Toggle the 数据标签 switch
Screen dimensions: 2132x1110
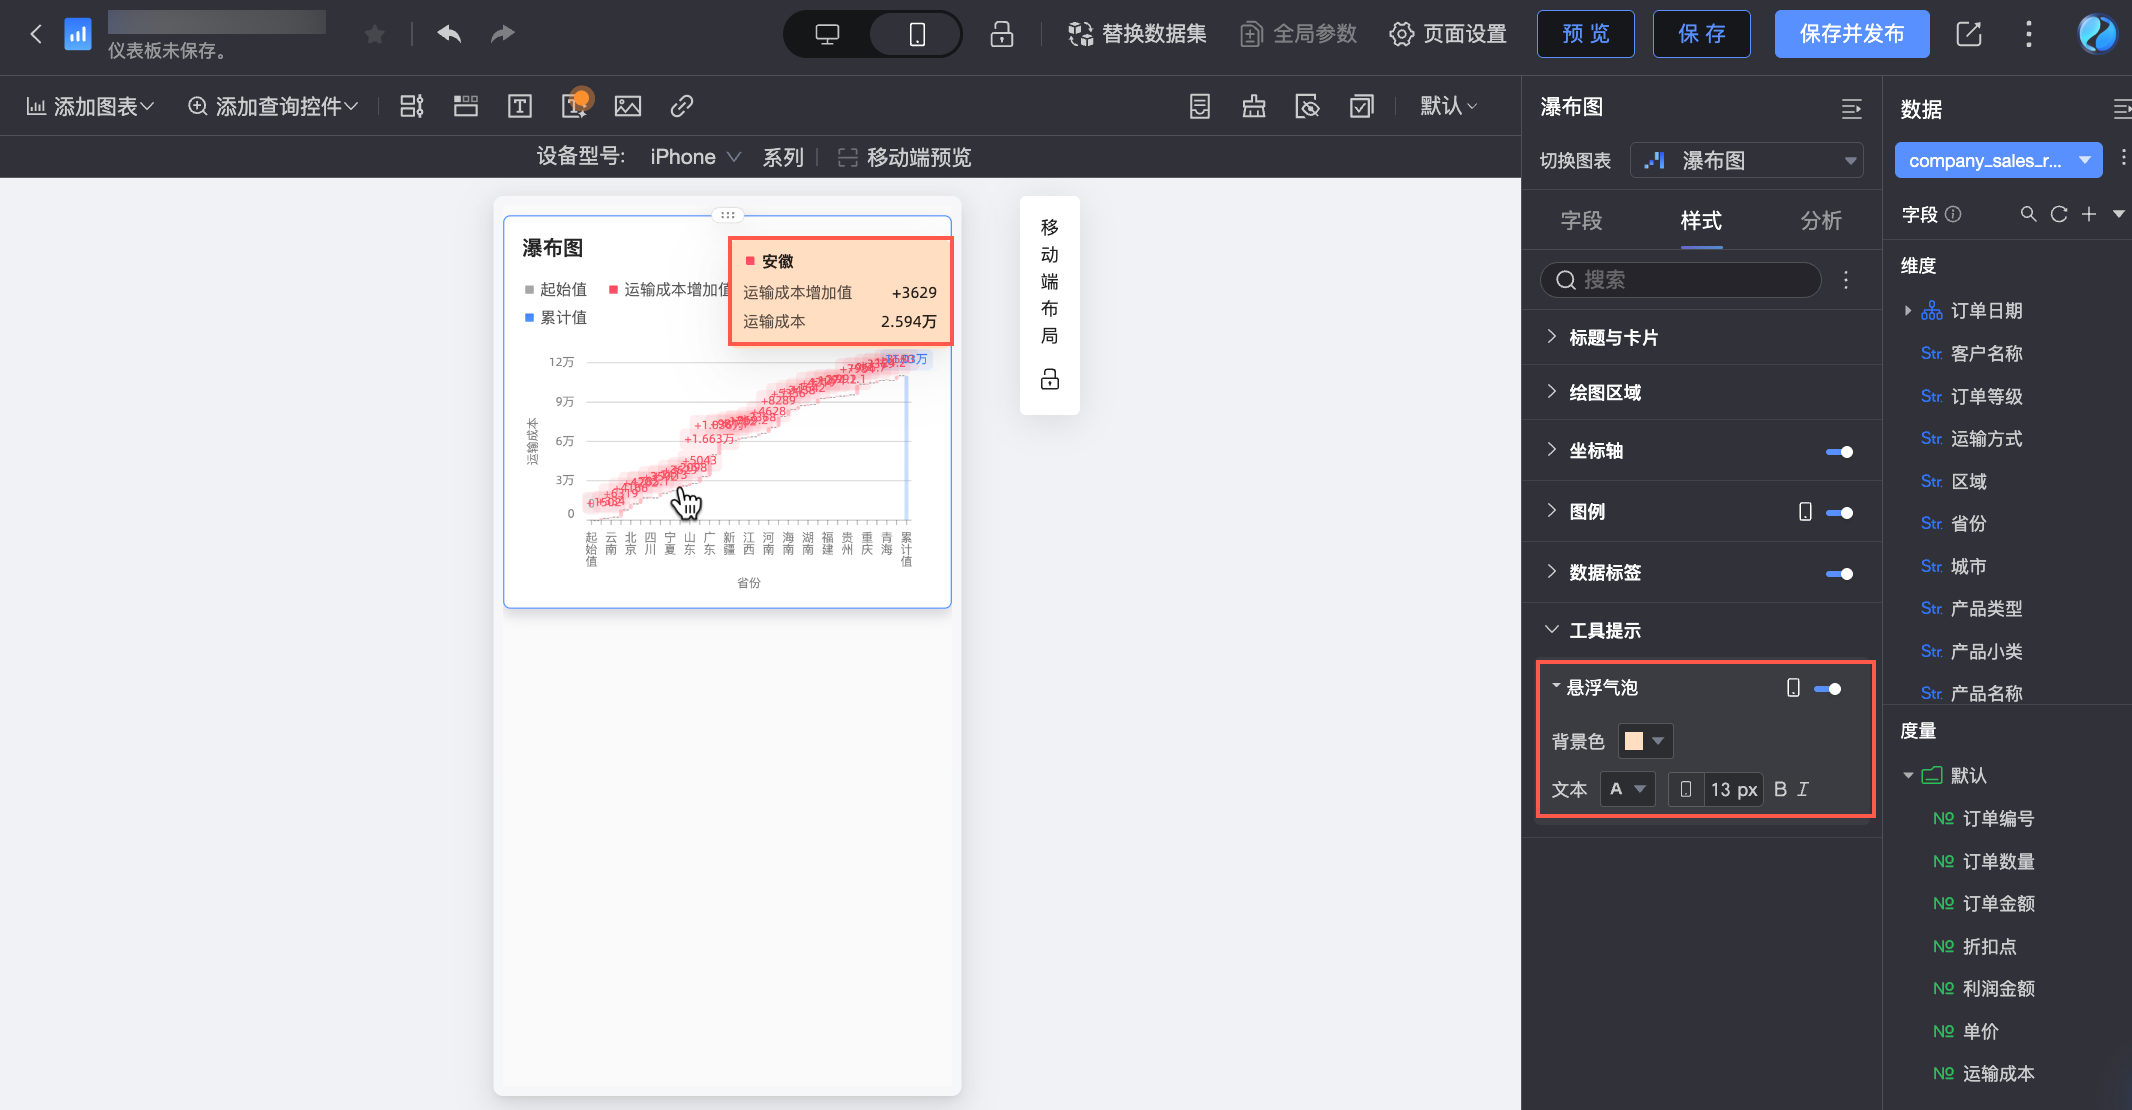[x=1839, y=574]
